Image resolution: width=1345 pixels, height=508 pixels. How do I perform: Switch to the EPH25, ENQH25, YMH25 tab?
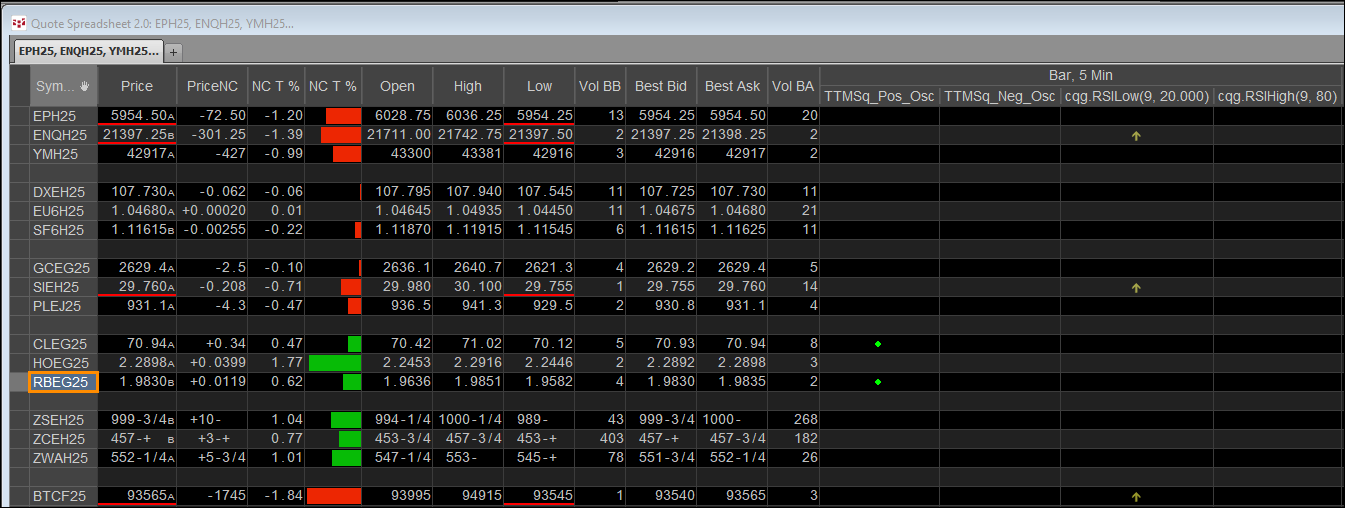pos(88,51)
